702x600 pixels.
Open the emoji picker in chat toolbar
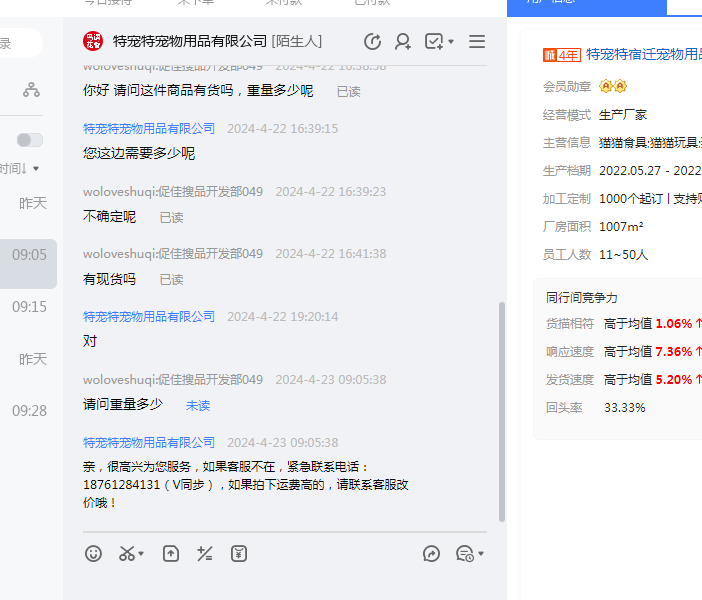93,553
